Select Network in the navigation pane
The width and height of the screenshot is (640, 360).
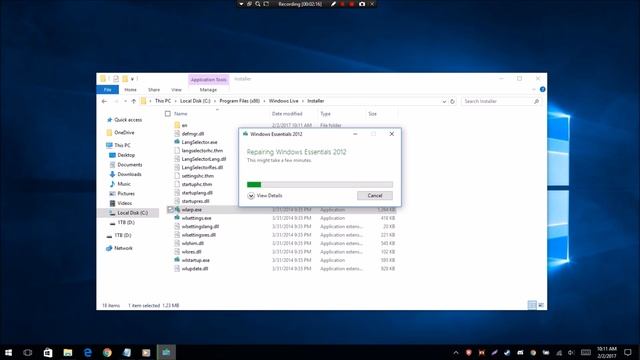tap(123, 248)
